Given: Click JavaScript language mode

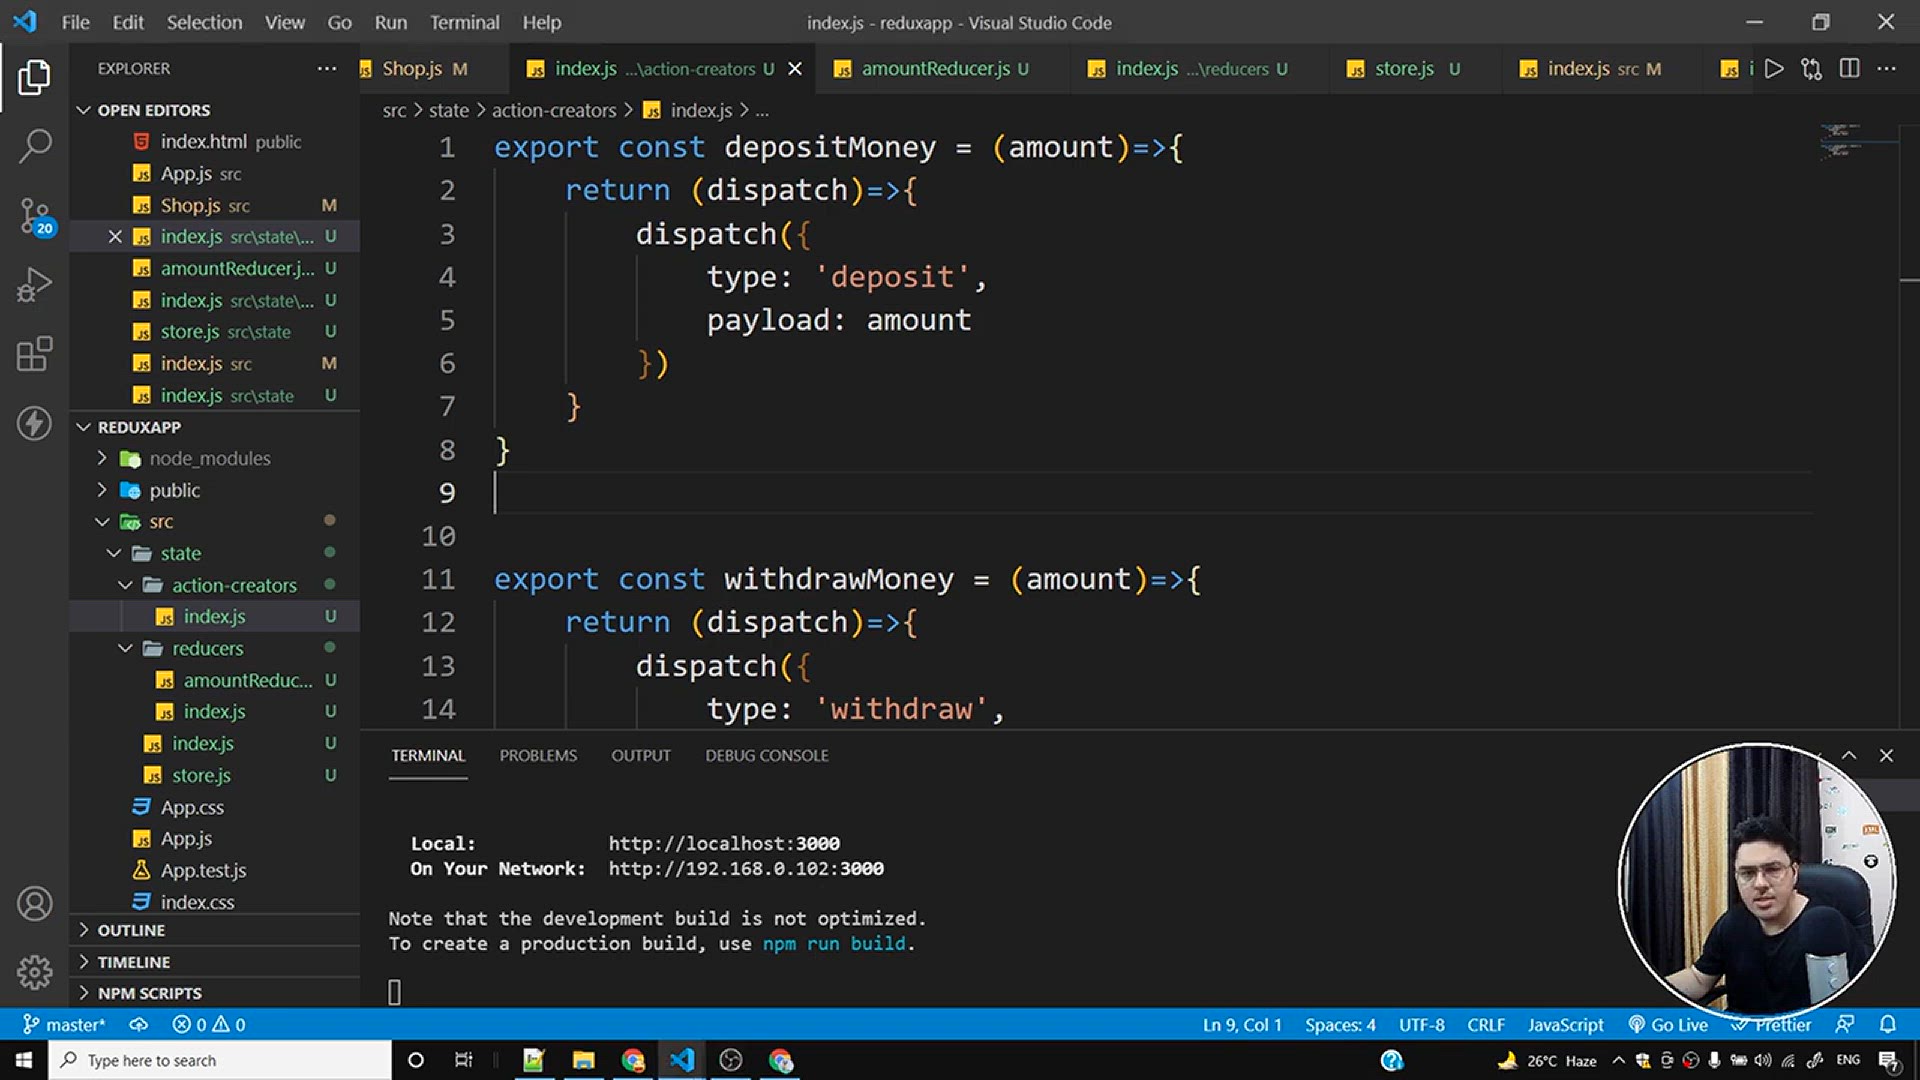Looking at the screenshot, I should [x=1565, y=1024].
